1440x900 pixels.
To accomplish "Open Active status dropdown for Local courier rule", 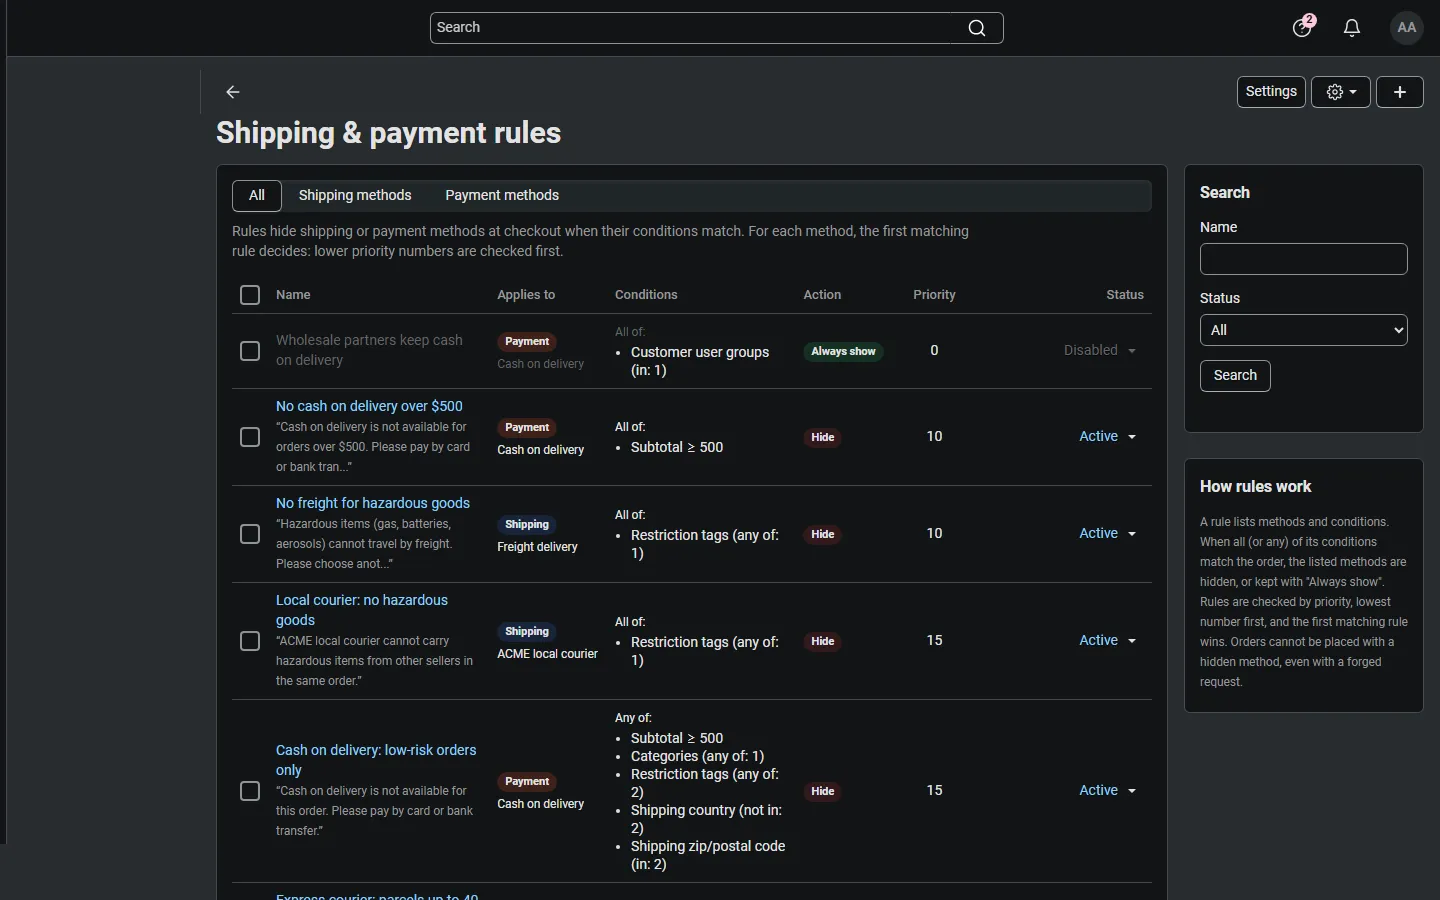I will pyautogui.click(x=1108, y=641).
